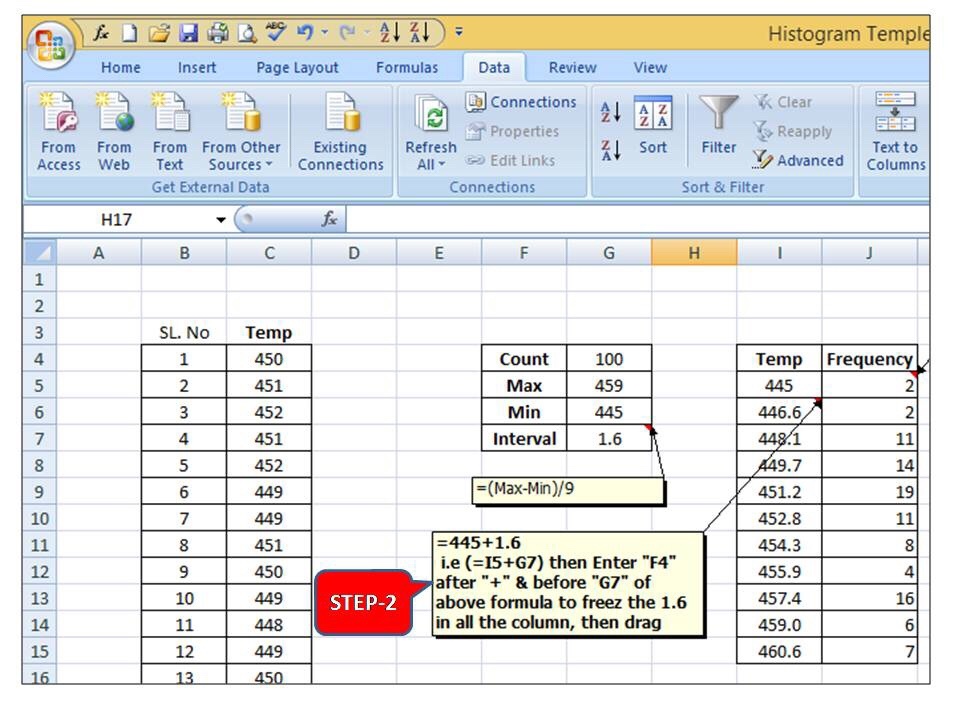This screenshot has height=720, width=960.
Task: Select the Temp bin cell "446.6"
Action: pyautogui.click(x=779, y=412)
